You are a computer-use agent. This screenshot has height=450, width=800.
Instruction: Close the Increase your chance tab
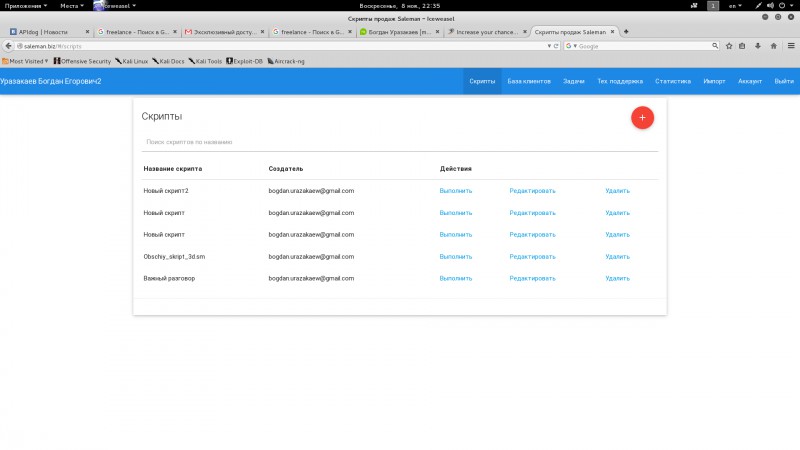click(x=524, y=32)
